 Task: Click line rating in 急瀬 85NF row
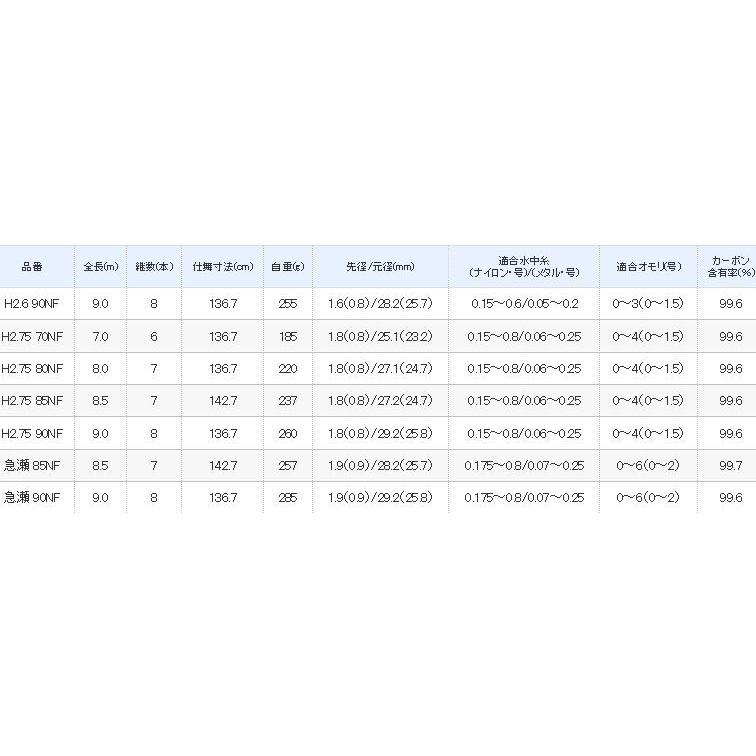click(525, 465)
